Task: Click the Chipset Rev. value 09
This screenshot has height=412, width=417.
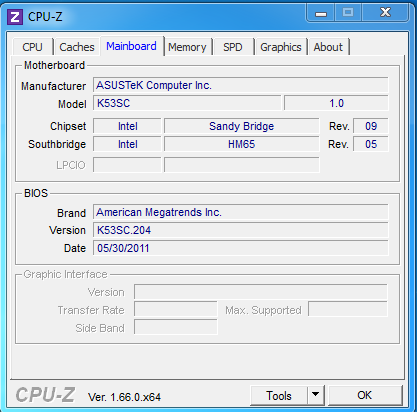Action: 371,126
